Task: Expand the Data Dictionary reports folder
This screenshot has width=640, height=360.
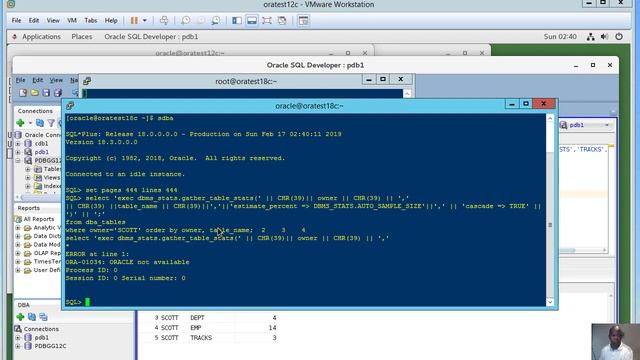Action: click(18, 236)
